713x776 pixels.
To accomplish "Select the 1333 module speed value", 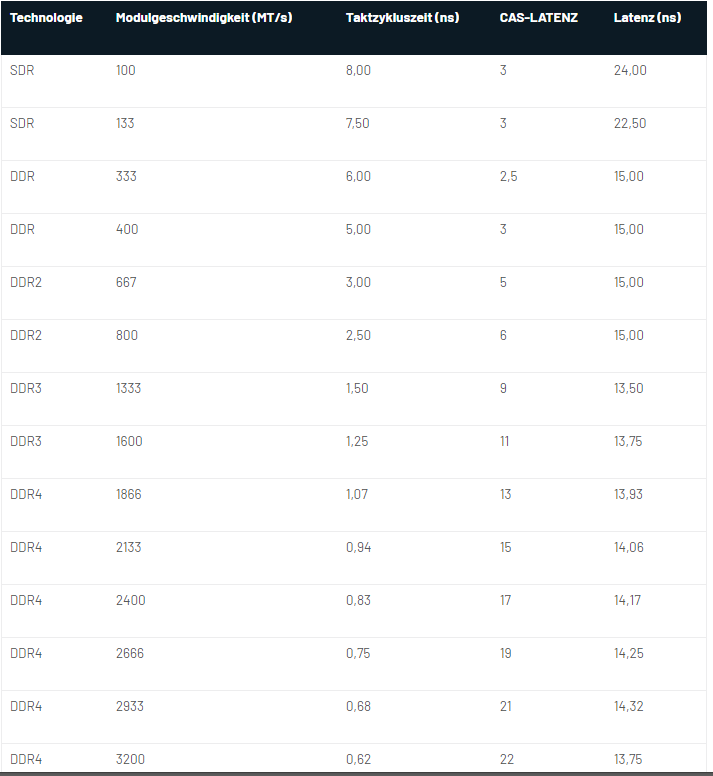I will 128,388.
